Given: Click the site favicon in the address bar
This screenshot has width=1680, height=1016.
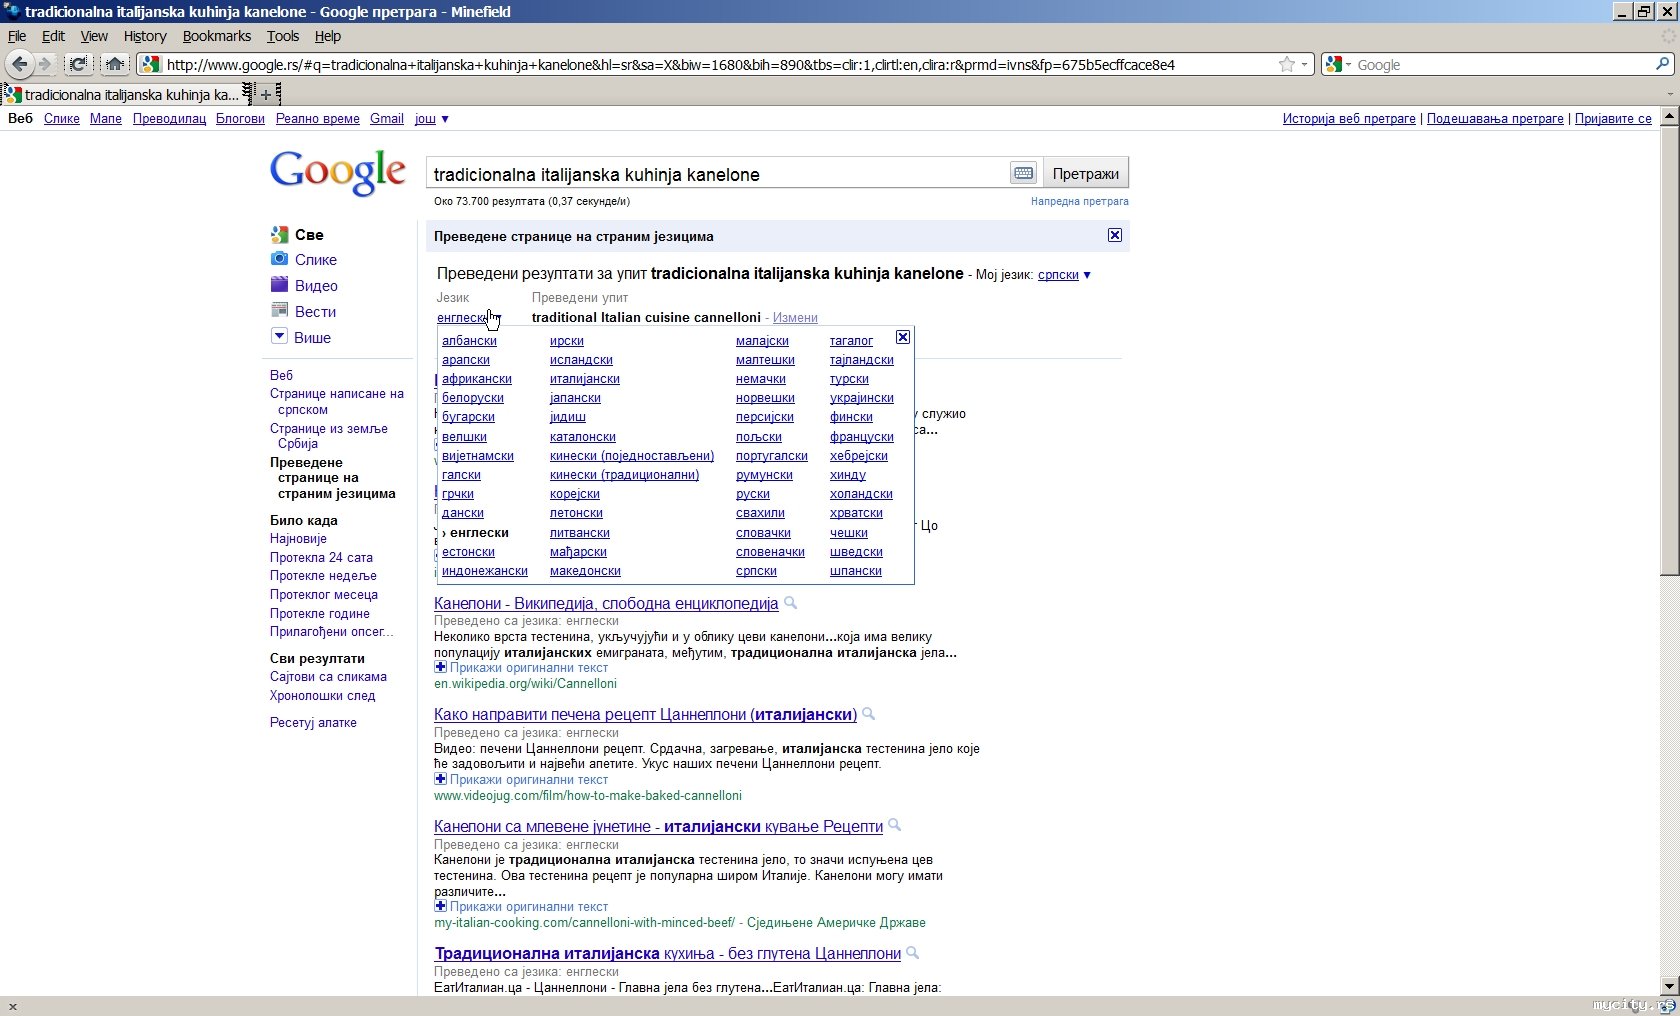Looking at the screenshot, I should pyautogui.click(x=151, y=64).
